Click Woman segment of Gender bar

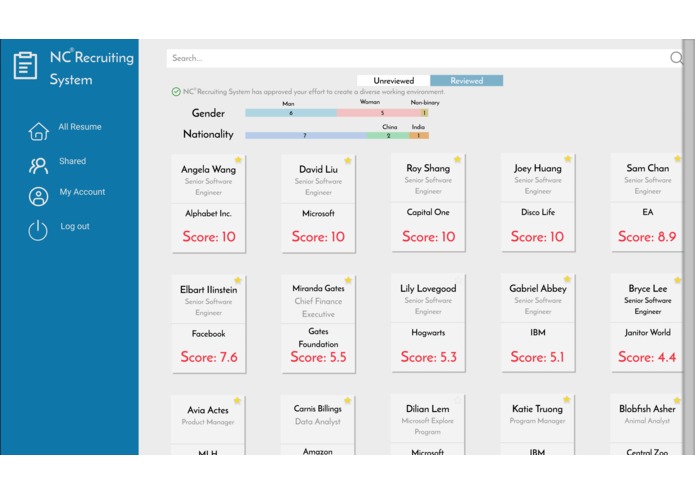point(379,113)
